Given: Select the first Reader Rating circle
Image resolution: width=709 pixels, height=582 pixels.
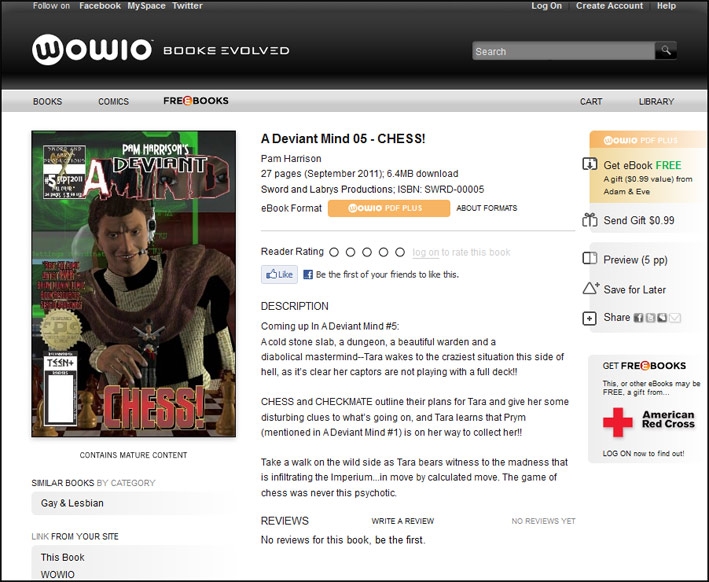Looking at the screenshot, I should [x=334, y=252].
